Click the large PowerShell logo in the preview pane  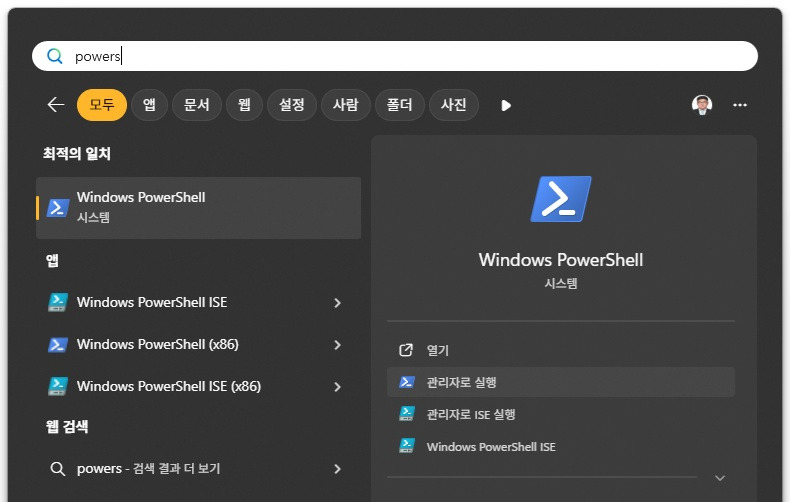tap(561, 199)
